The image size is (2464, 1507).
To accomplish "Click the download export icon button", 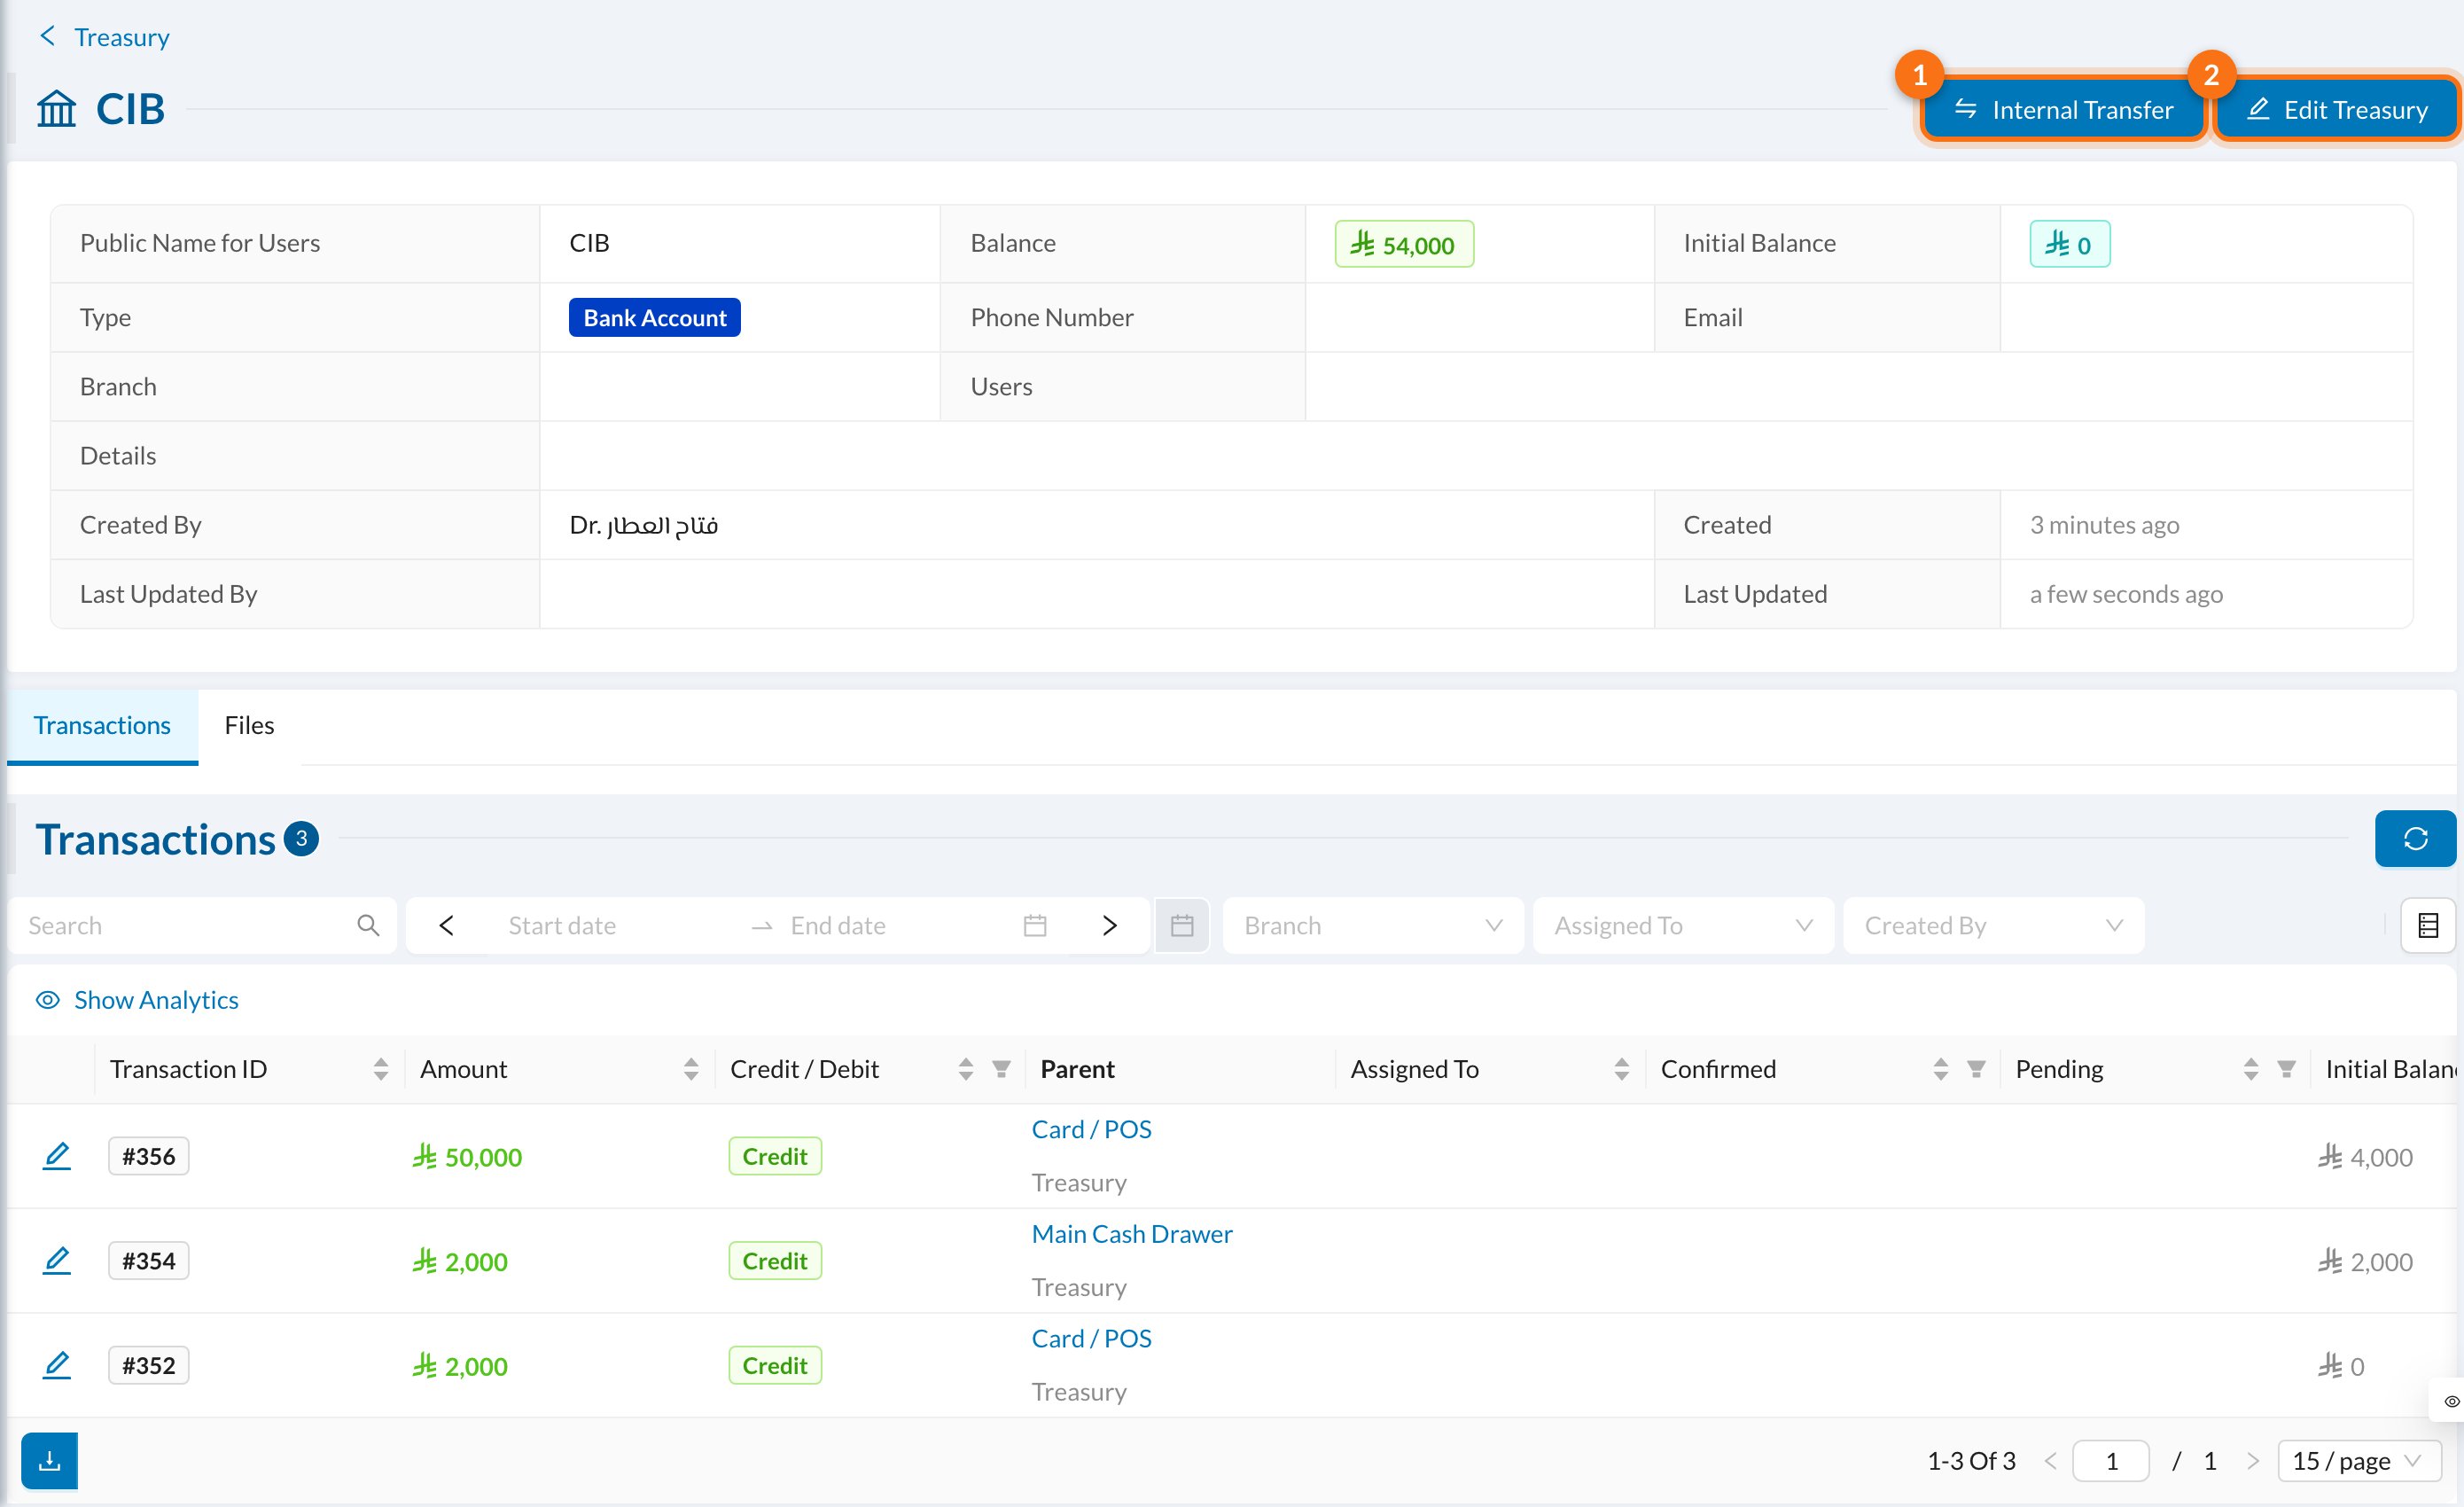I will [49, 1461].
